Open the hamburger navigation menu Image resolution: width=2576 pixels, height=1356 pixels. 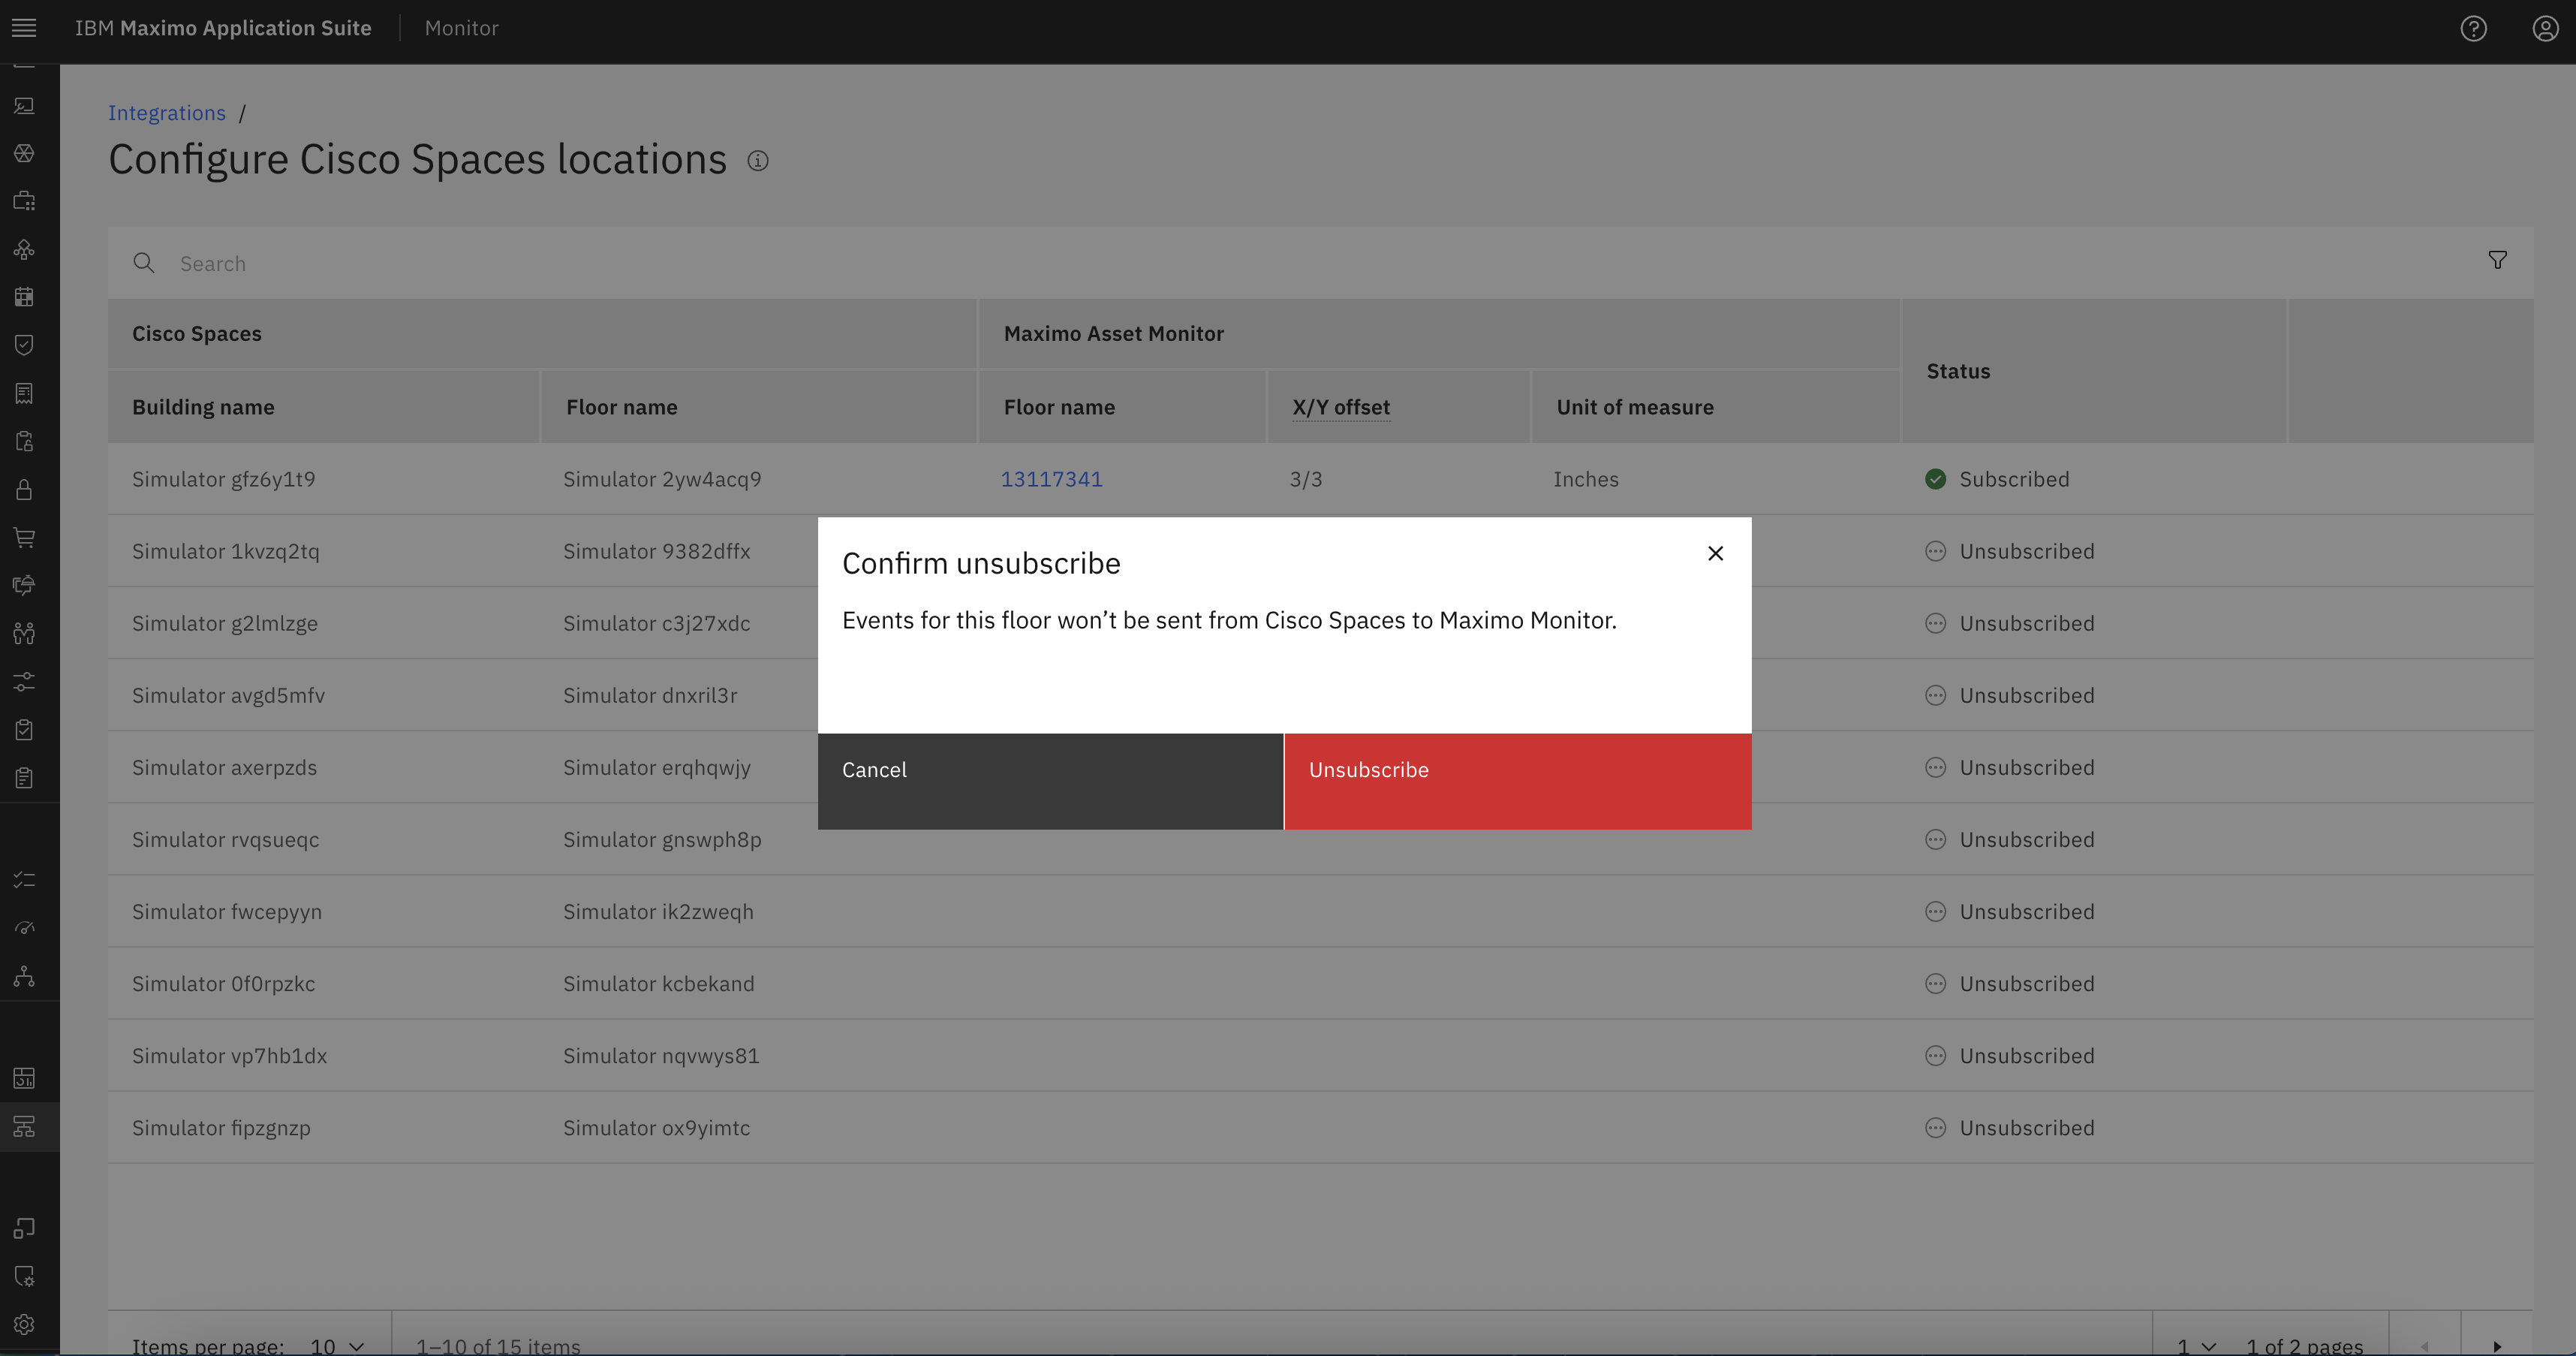pyautogui.click(x=24, y=28)
